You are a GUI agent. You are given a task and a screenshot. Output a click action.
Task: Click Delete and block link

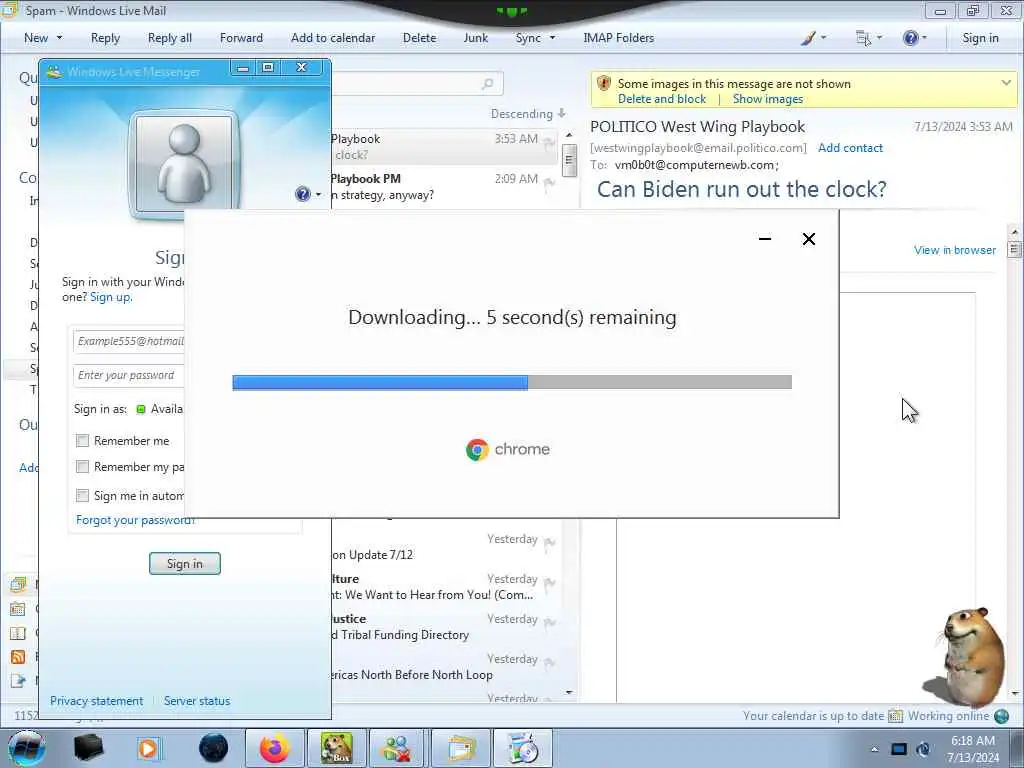pos(662,99)
